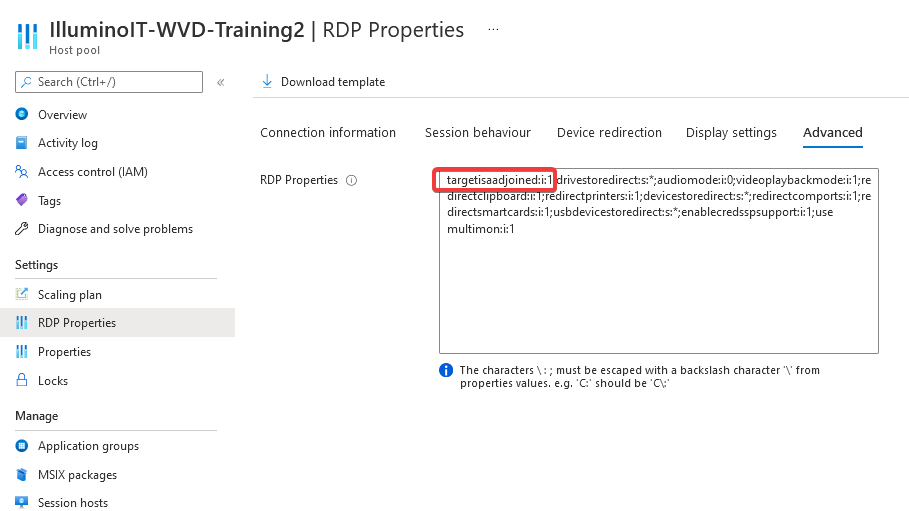Click the Properties bars icon
The width and height of the screenshot is (909, 511).
coord(21,351)
